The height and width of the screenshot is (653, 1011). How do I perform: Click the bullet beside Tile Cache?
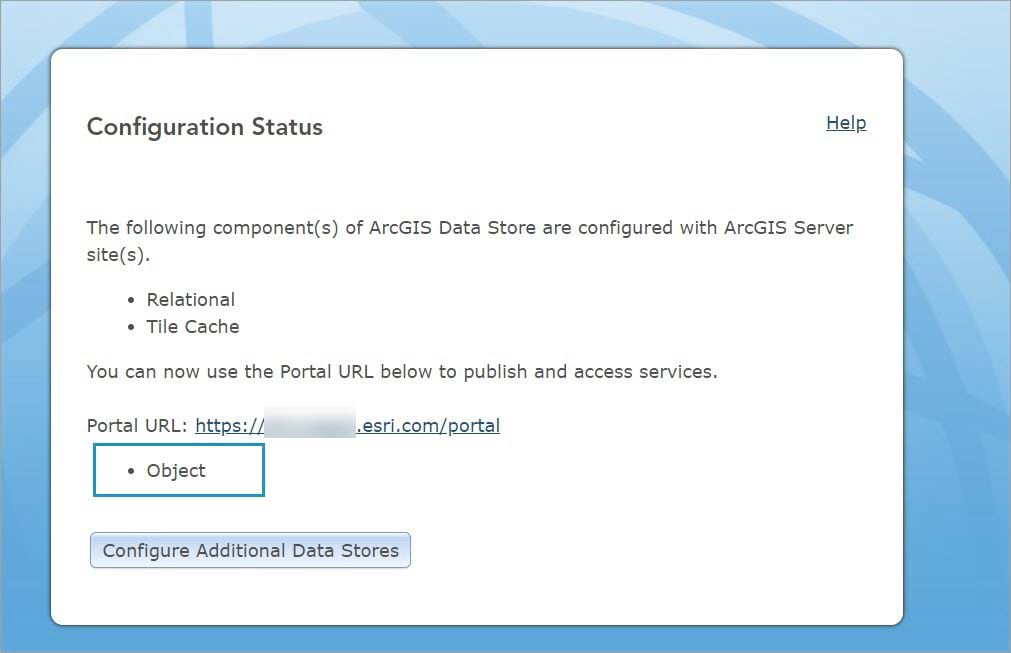[131, 327]
